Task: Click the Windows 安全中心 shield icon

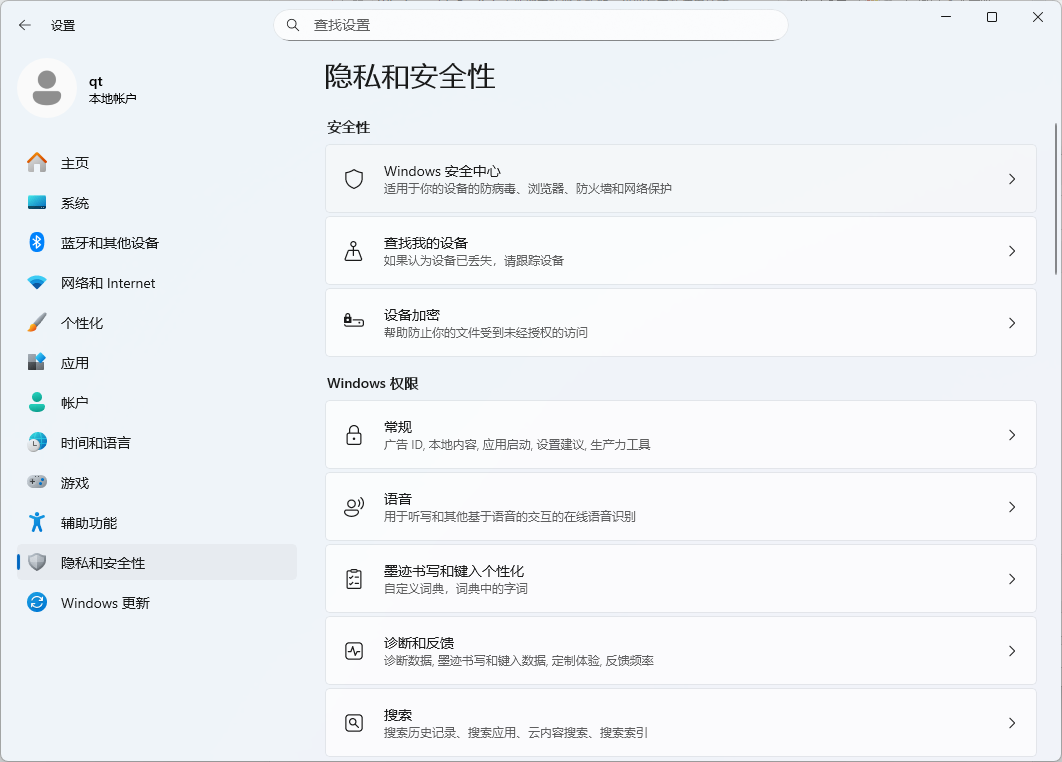Action: click(353, 179)
